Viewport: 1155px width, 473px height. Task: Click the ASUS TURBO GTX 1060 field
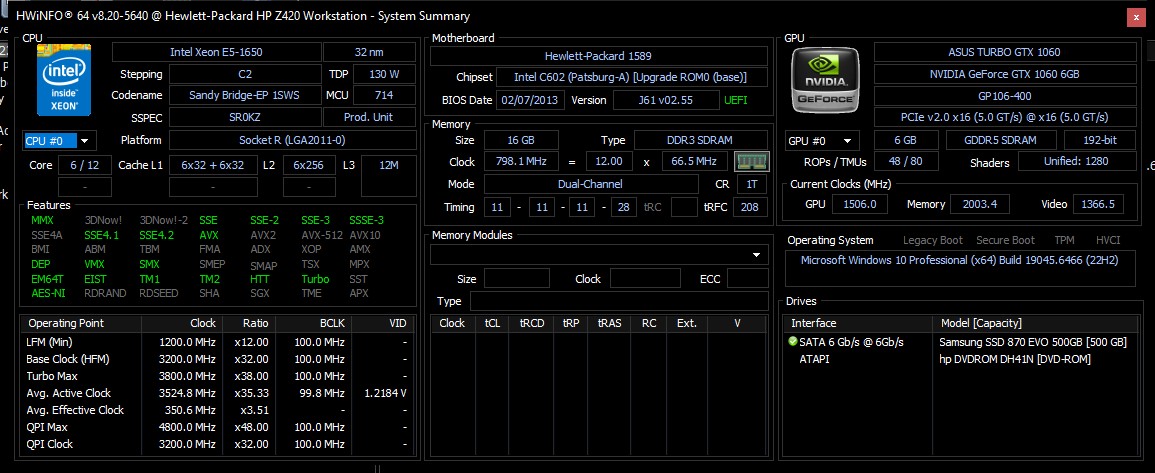[x=1005, y=52]
